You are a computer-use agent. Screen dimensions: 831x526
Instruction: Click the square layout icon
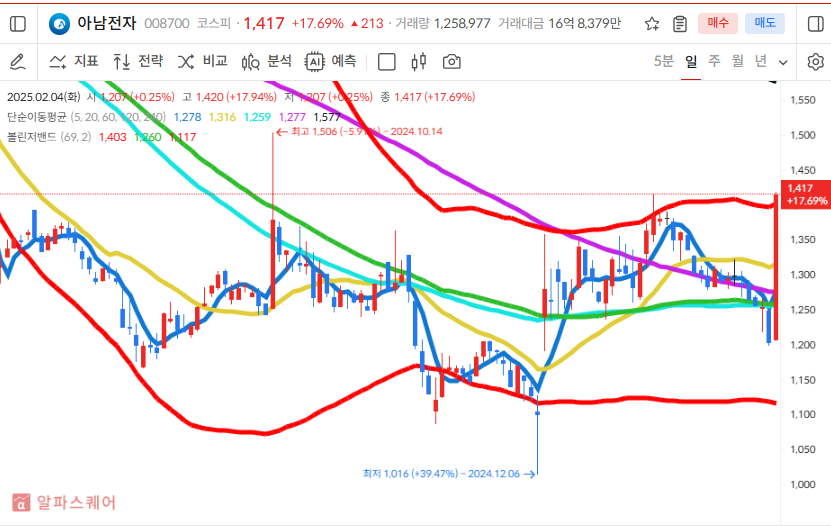[386, 62]
